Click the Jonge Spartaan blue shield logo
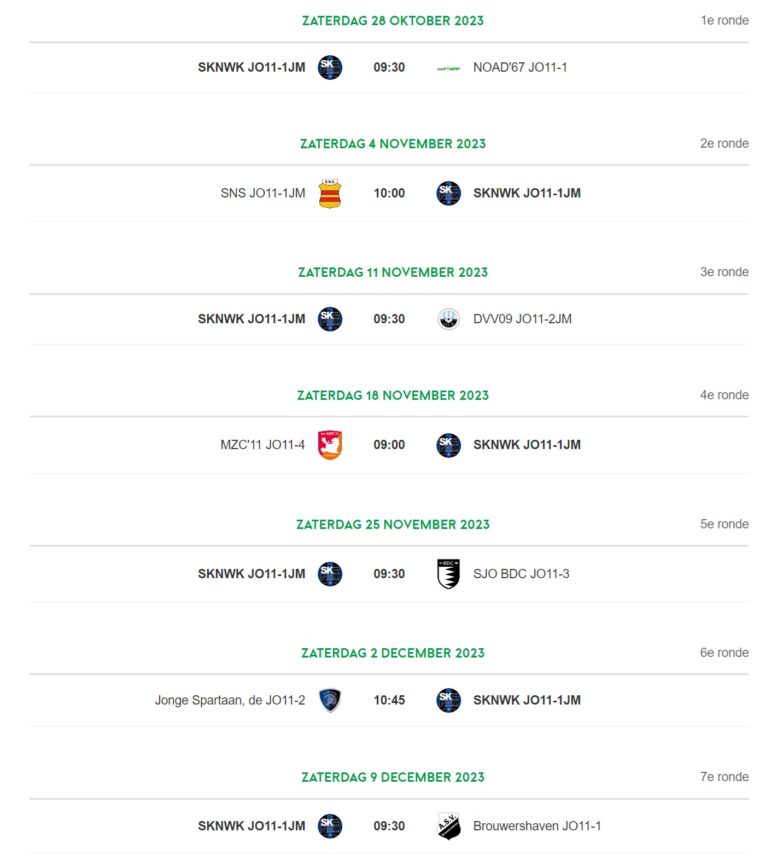 (x=330, y=700)
